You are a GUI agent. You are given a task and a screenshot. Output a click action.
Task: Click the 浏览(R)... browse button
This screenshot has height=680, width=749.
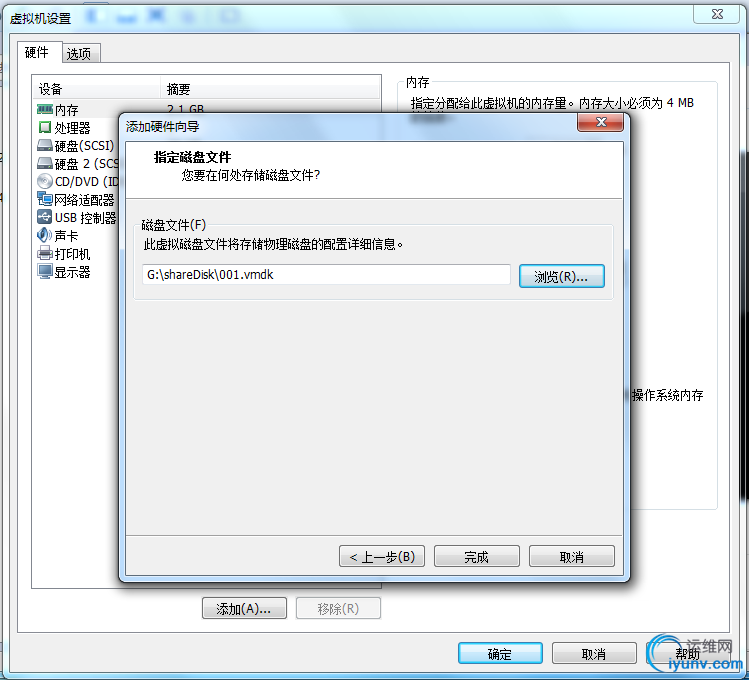tap(562, 276)
